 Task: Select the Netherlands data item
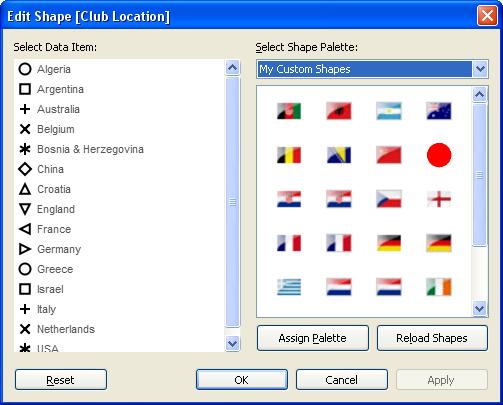pos(66,329)
